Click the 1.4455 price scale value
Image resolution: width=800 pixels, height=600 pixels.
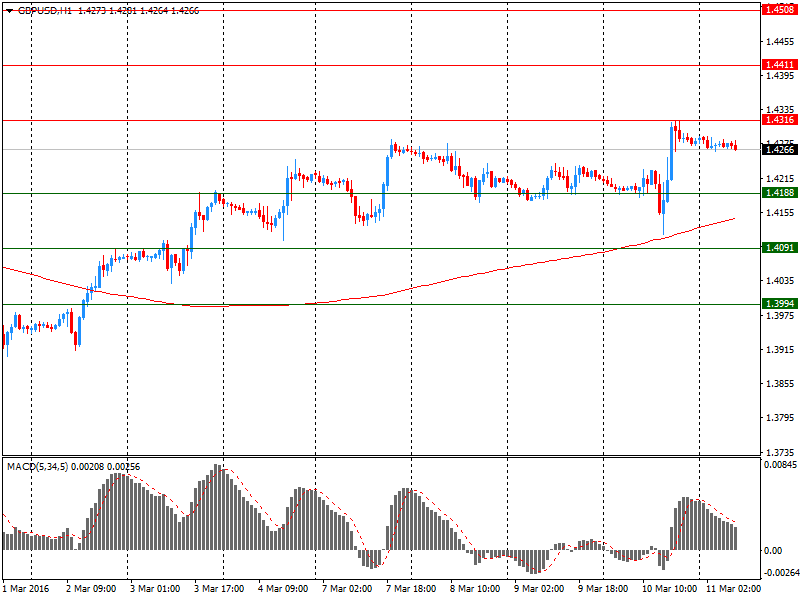point(781,42)
